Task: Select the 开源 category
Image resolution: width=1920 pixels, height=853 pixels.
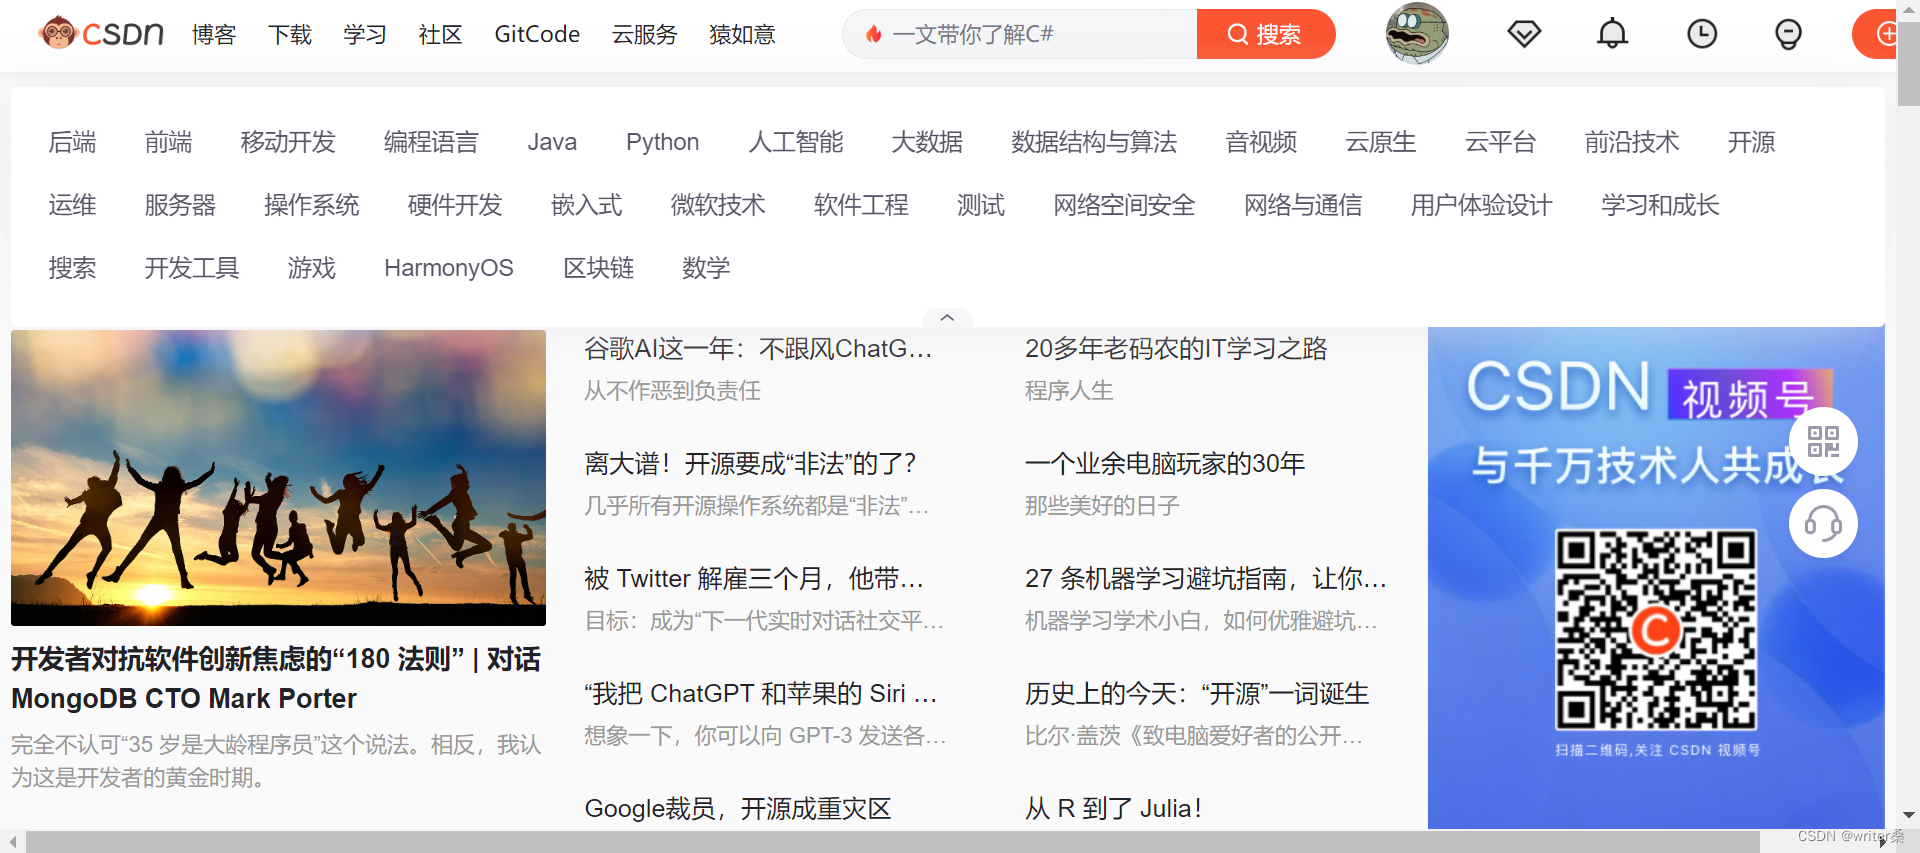Action: pyautogui.click(x=1751, y=142)
